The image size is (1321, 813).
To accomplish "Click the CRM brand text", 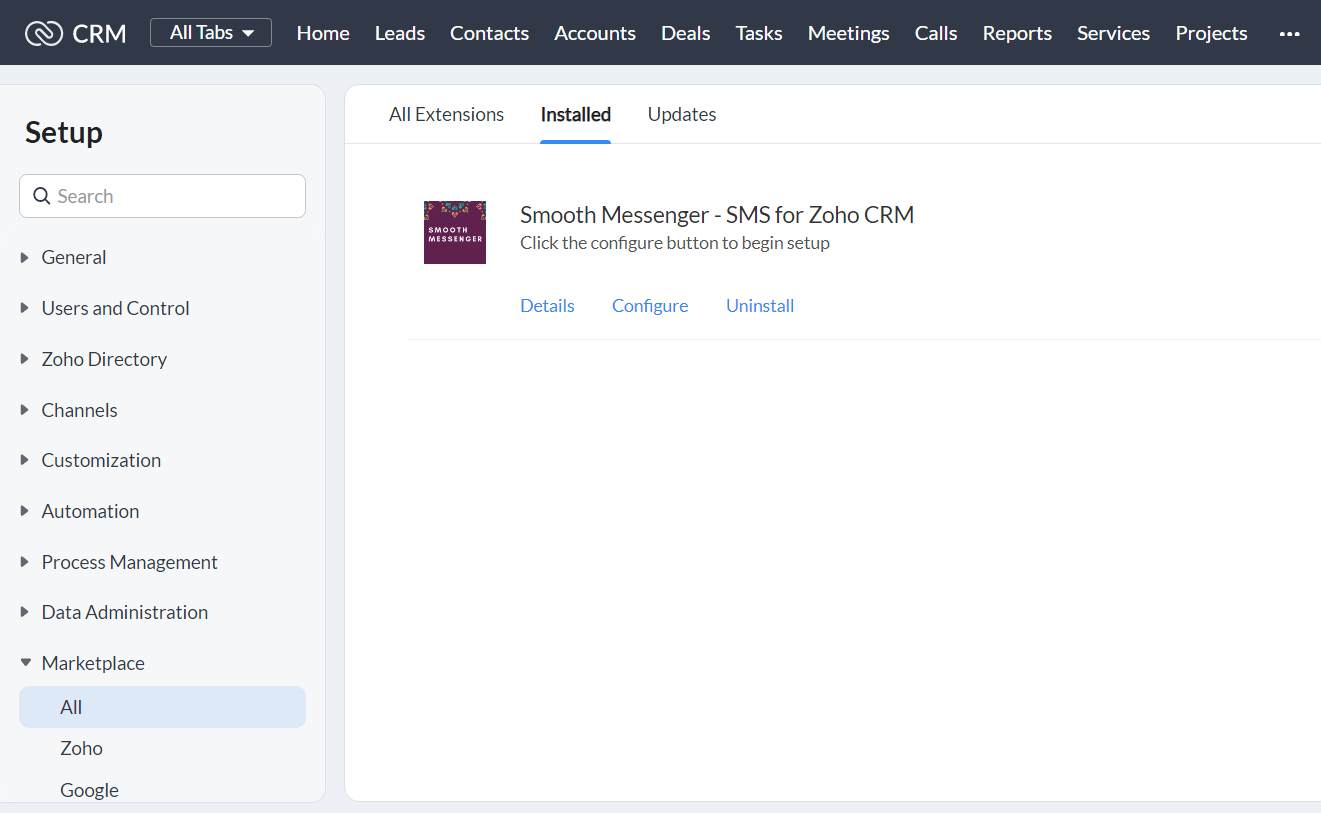I will pos(99,33).
